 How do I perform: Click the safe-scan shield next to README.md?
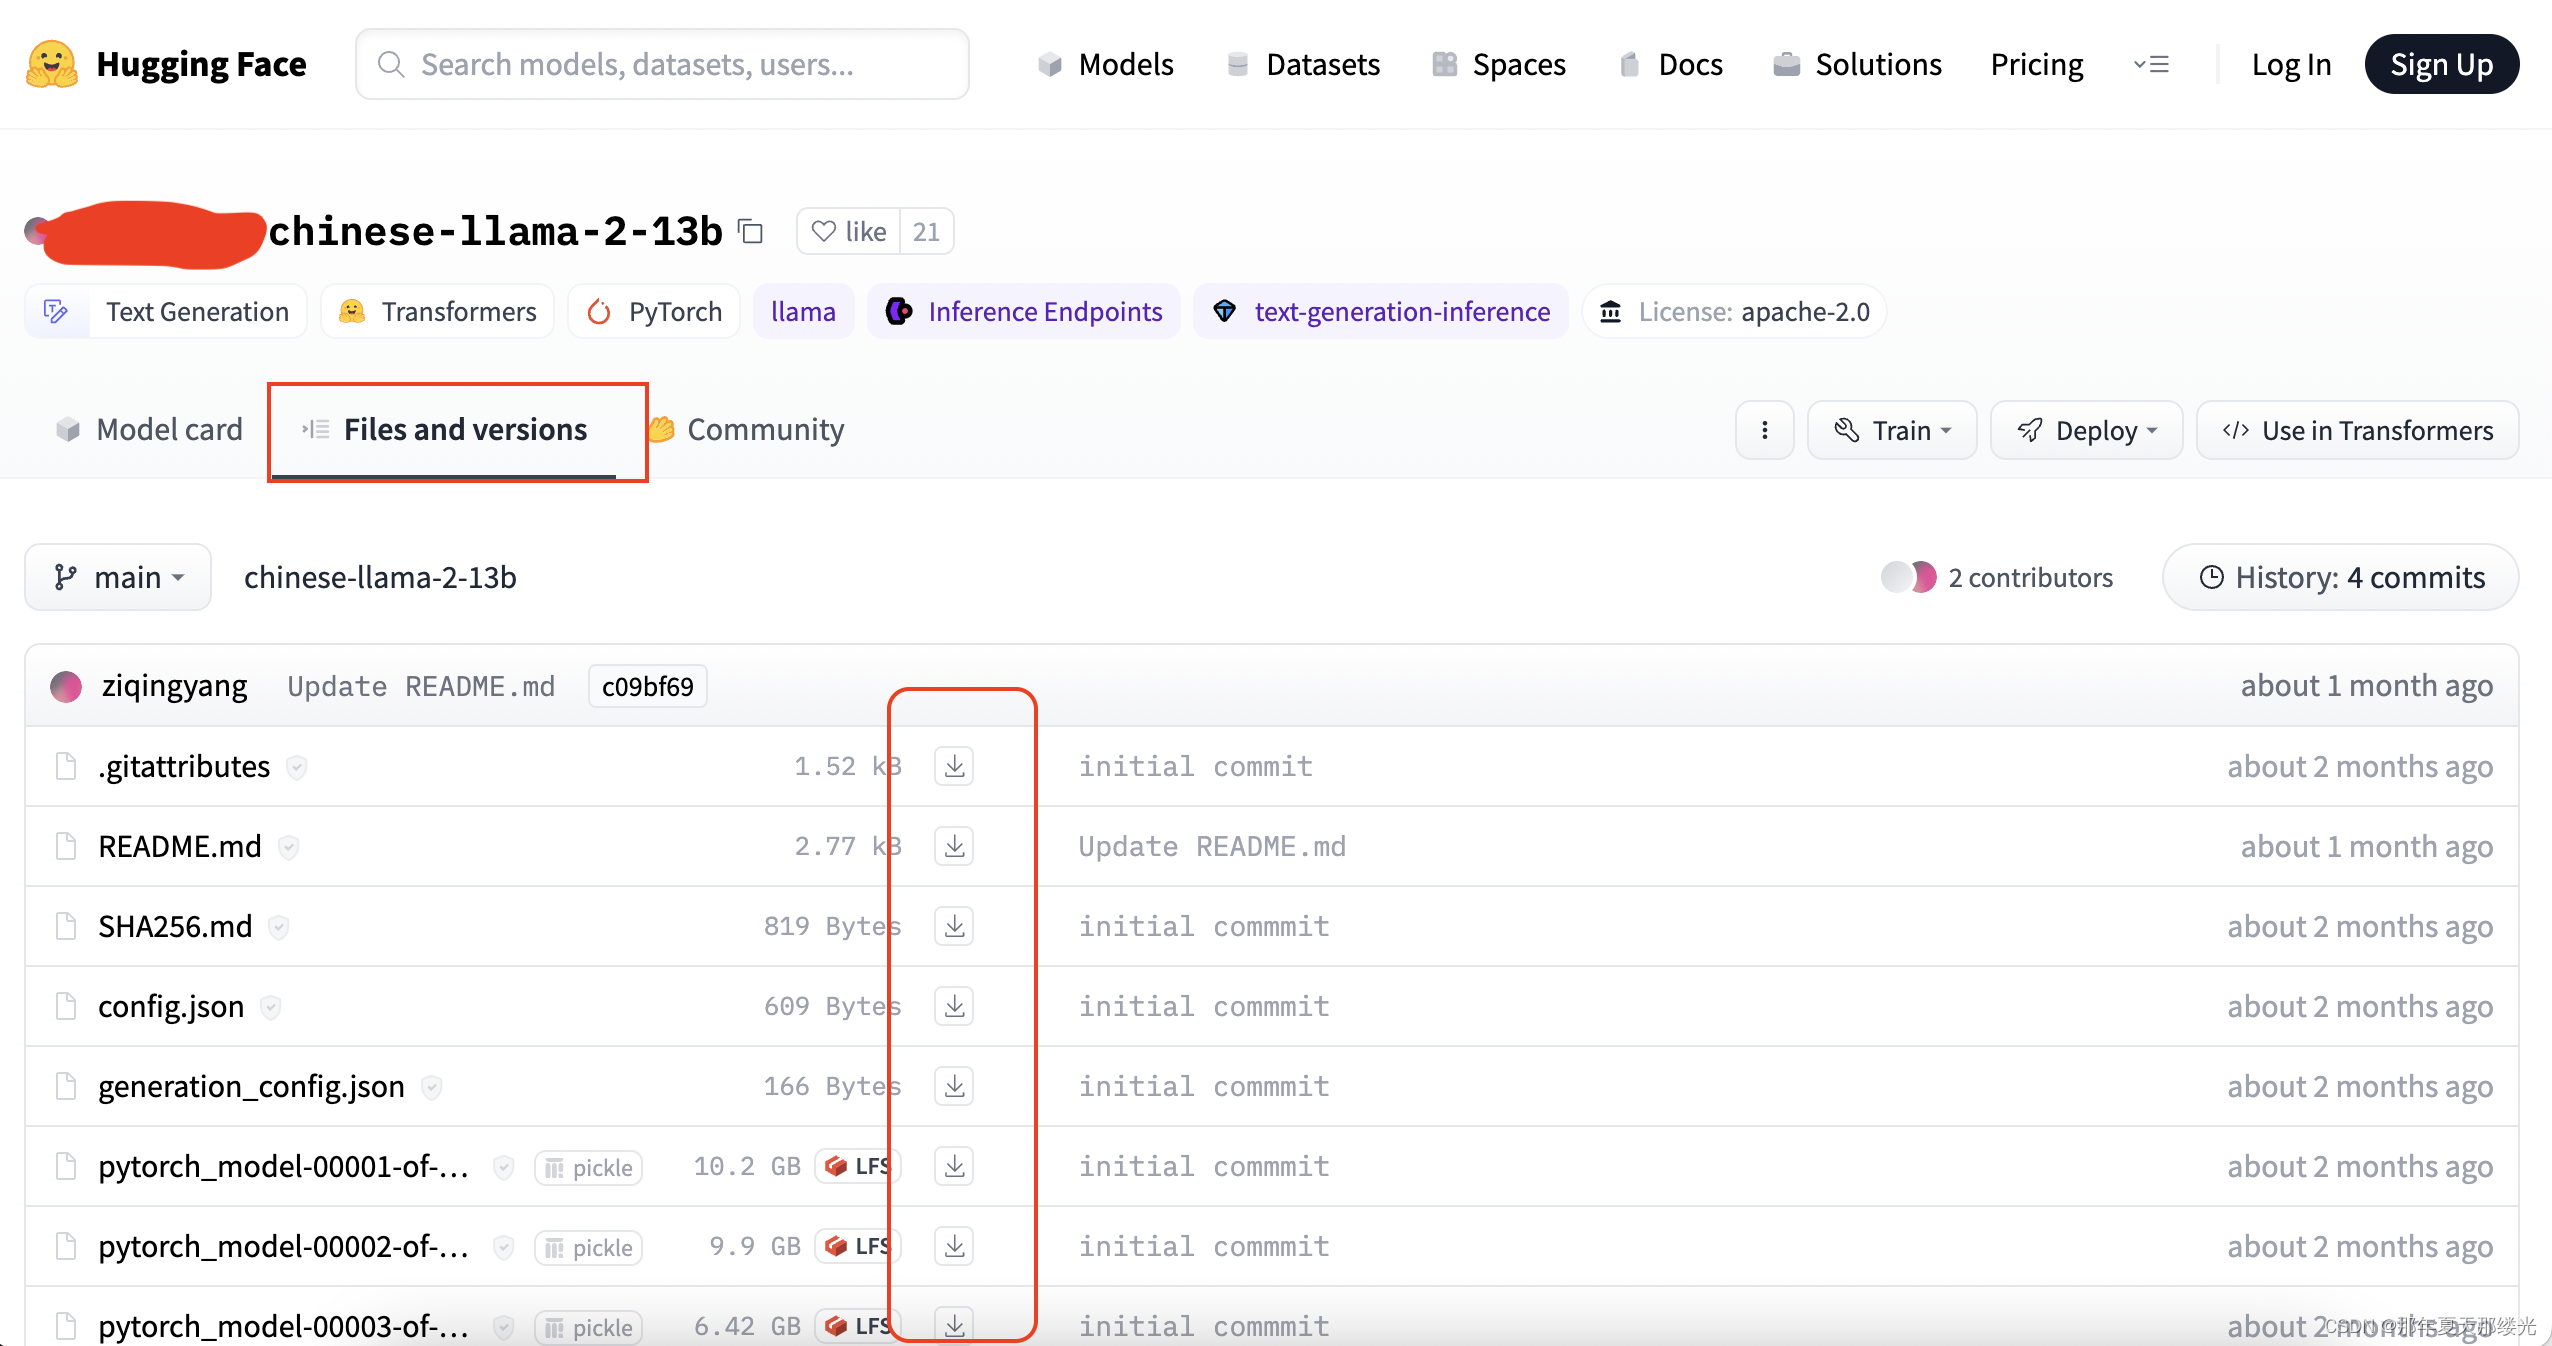(x=288, y=847)
